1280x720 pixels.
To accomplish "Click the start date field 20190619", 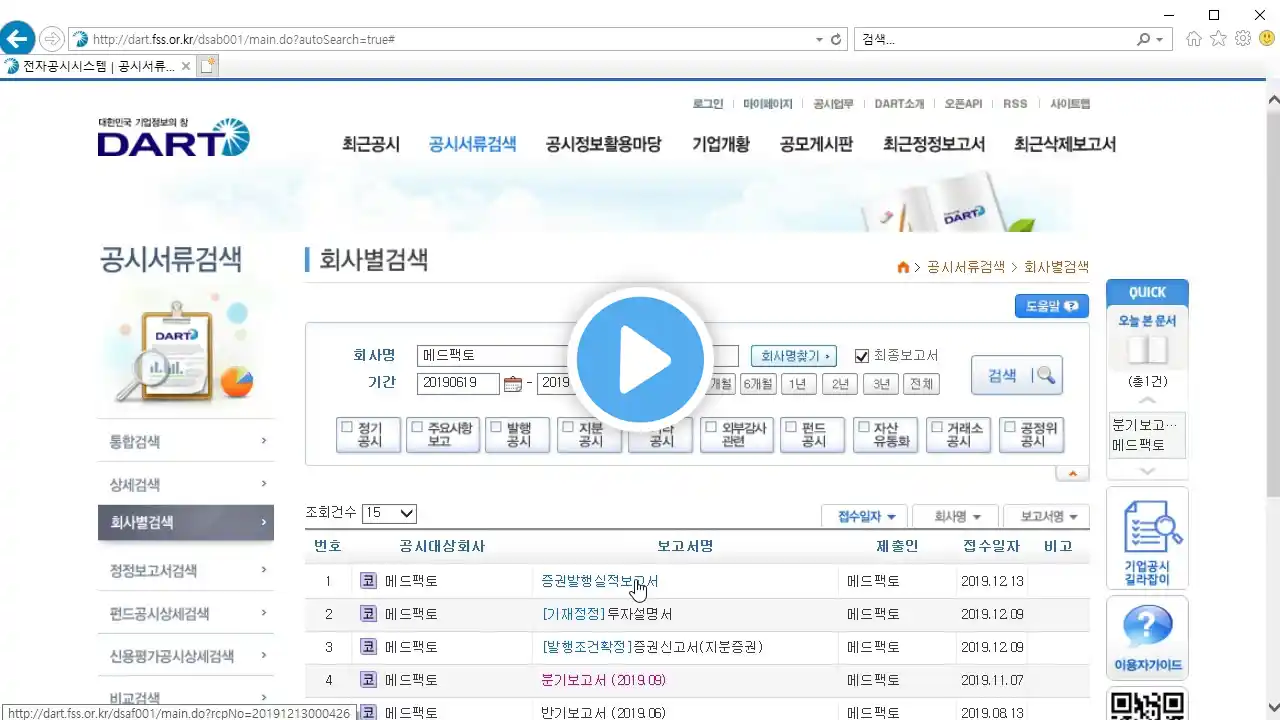I will point(459,383).
